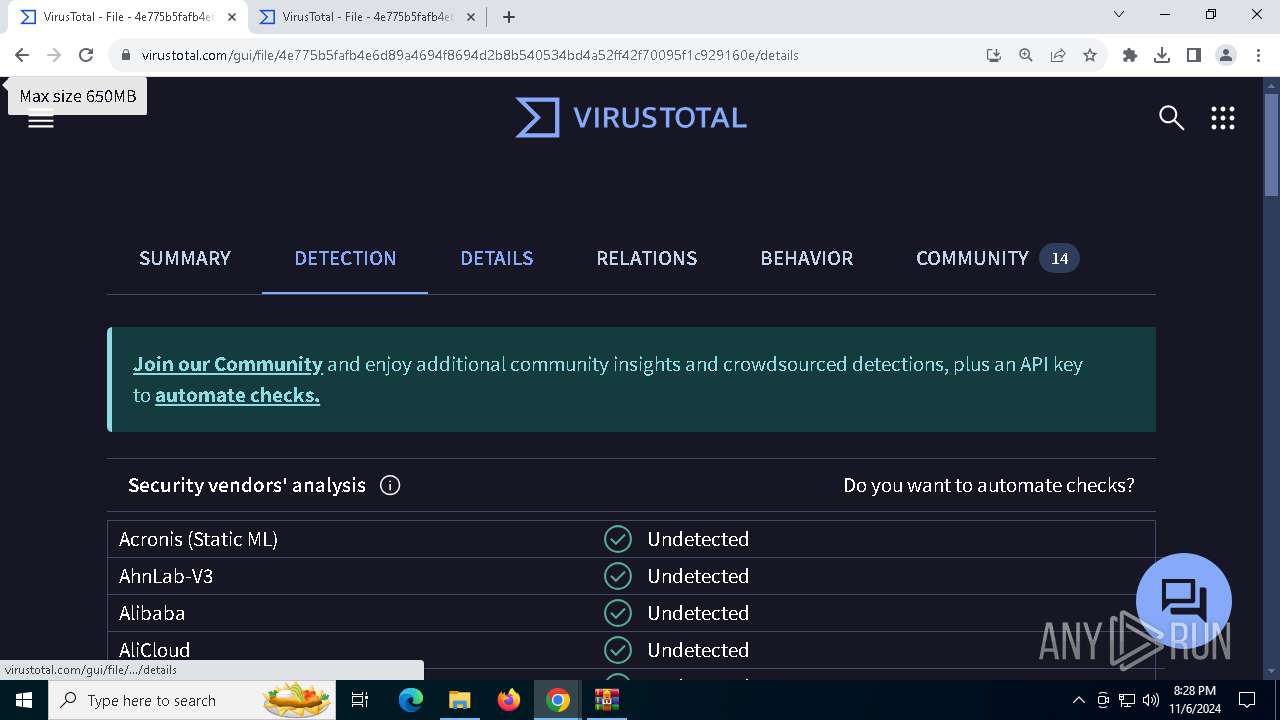Open a new Chrome tab

tap(509, 17)
